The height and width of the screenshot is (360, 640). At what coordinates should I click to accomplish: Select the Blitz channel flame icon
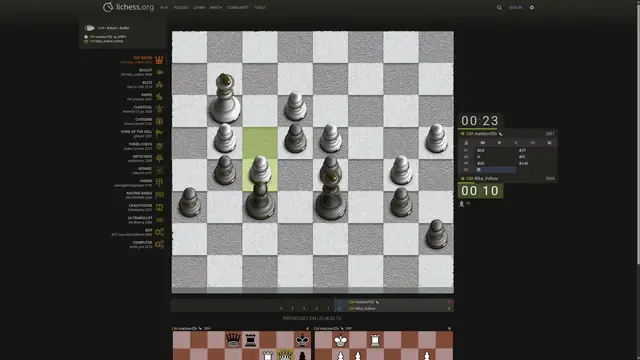(159, 84)
